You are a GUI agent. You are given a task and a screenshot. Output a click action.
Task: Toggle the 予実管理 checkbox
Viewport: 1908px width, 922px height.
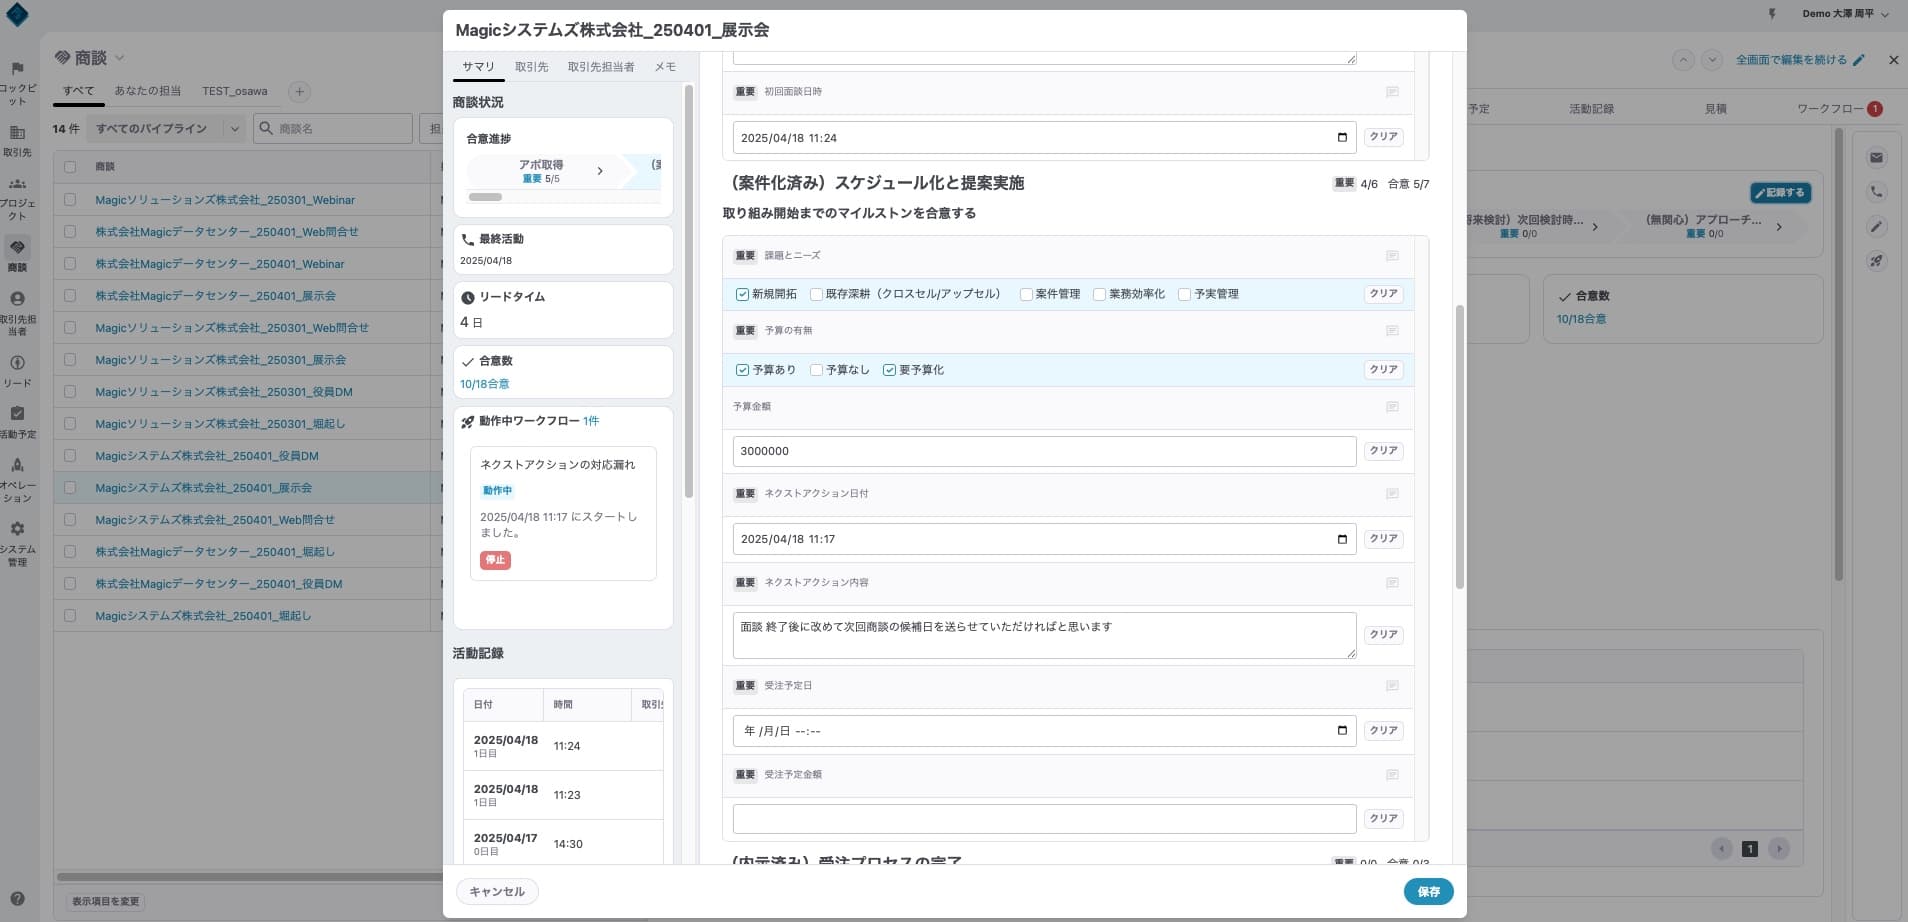(x=1184, y=294)
